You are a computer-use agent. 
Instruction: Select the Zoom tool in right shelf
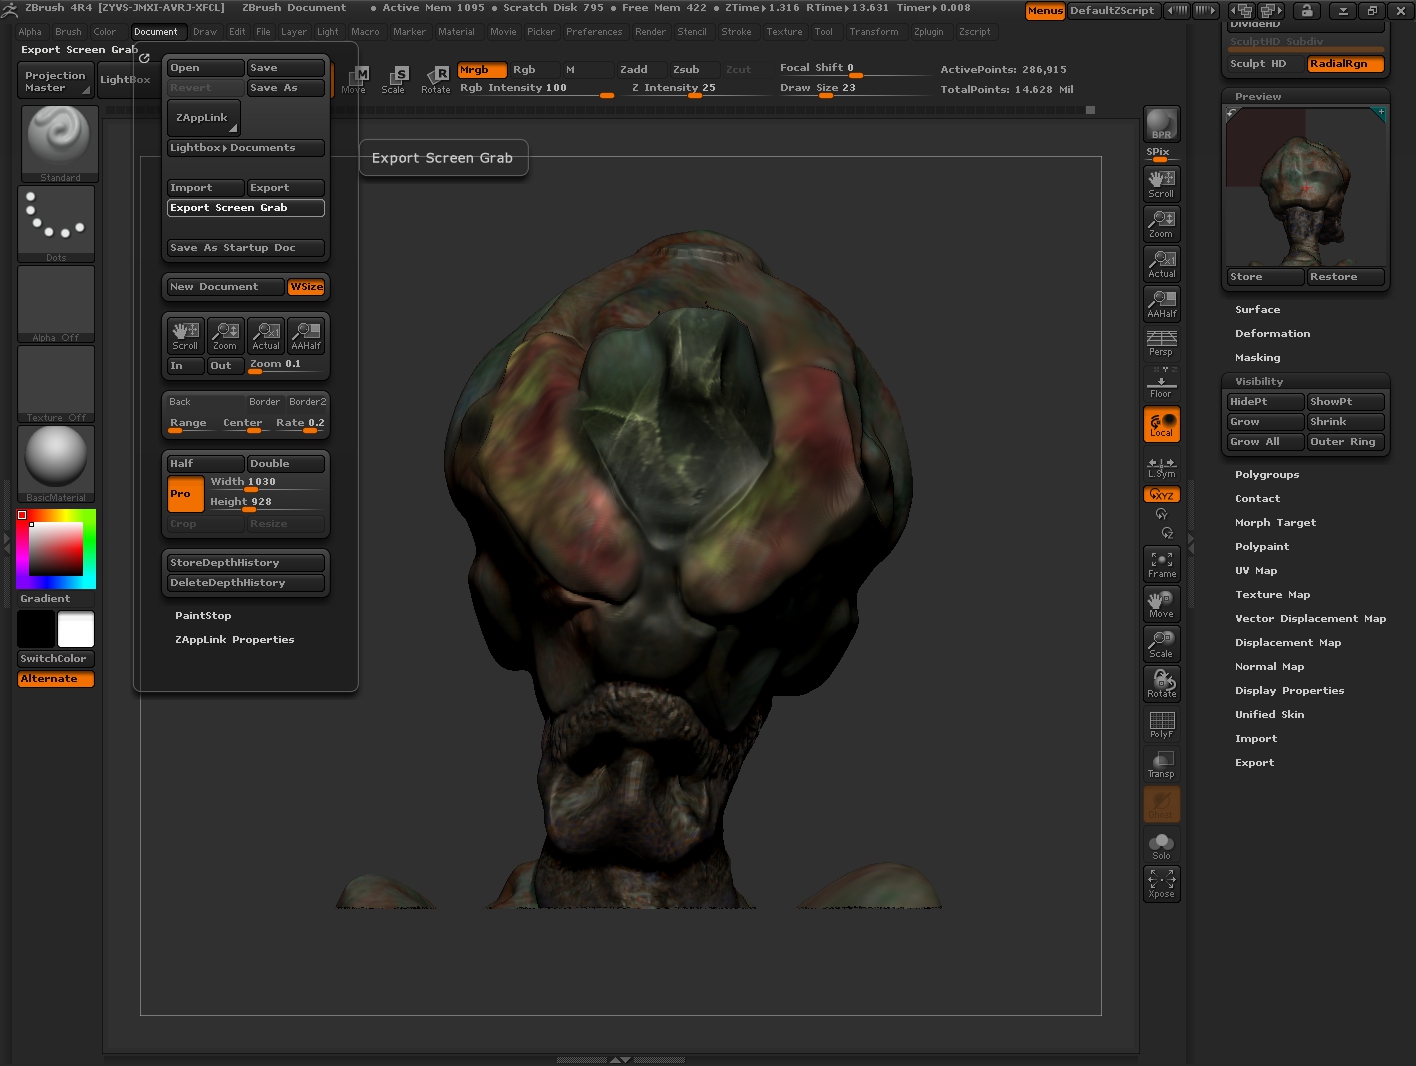coord(1161,223)
